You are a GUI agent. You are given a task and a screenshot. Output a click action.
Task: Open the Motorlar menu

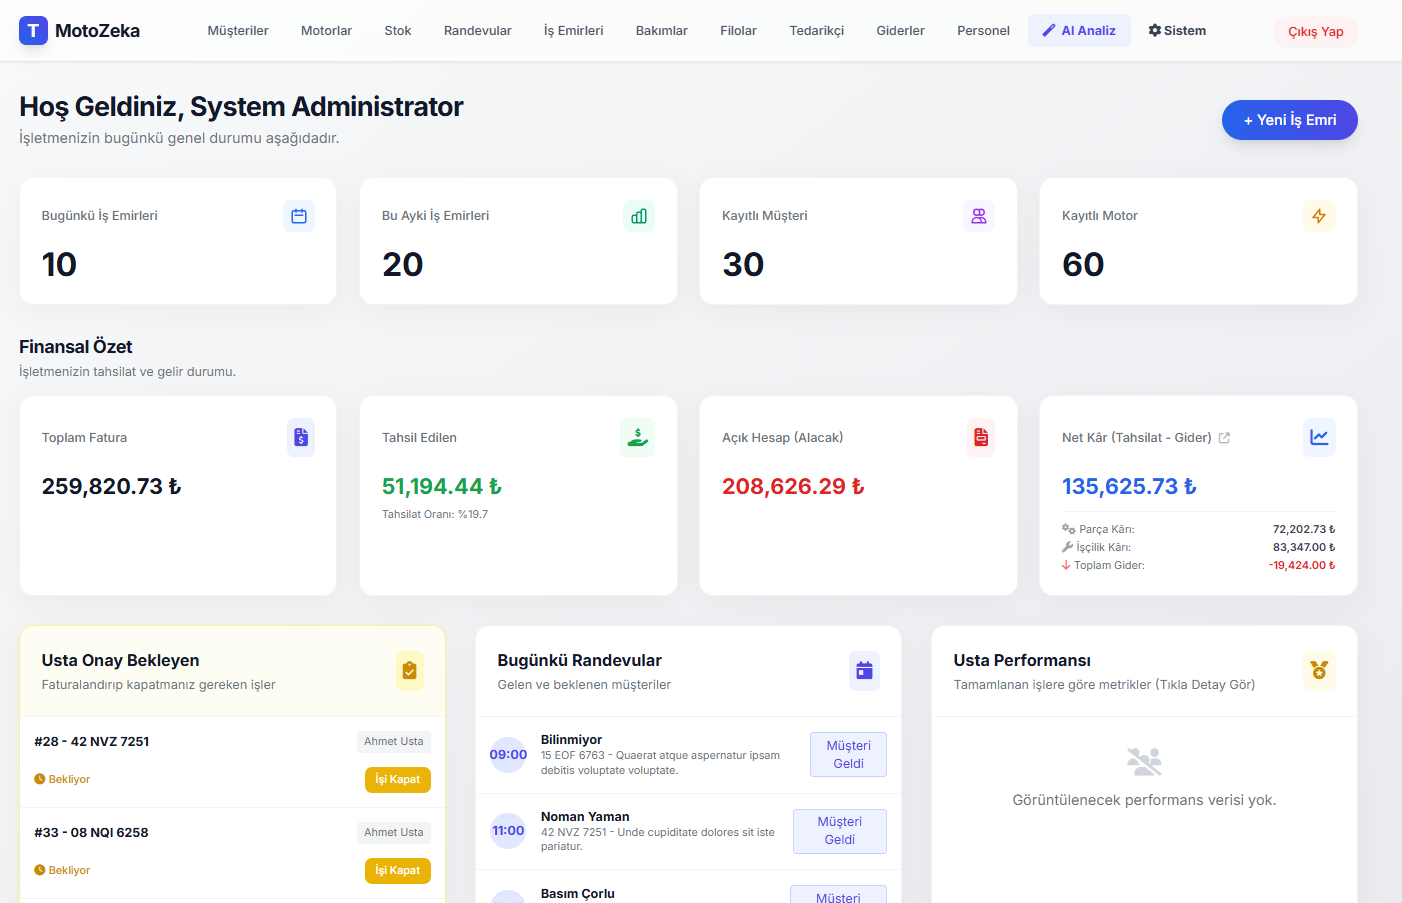[x=326, y=31]
